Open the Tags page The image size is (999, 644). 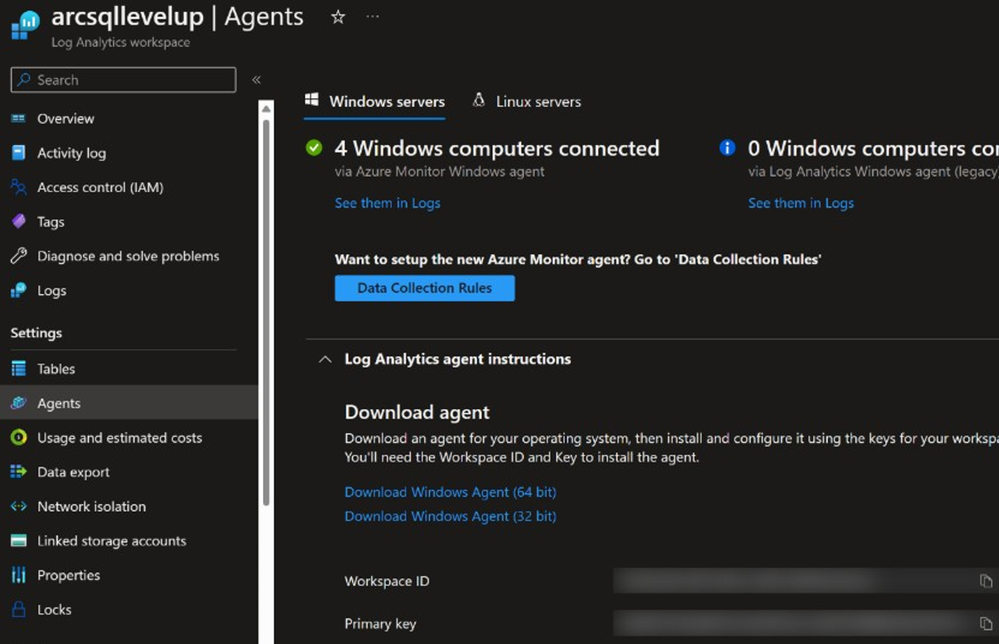(x=50, y=222)
